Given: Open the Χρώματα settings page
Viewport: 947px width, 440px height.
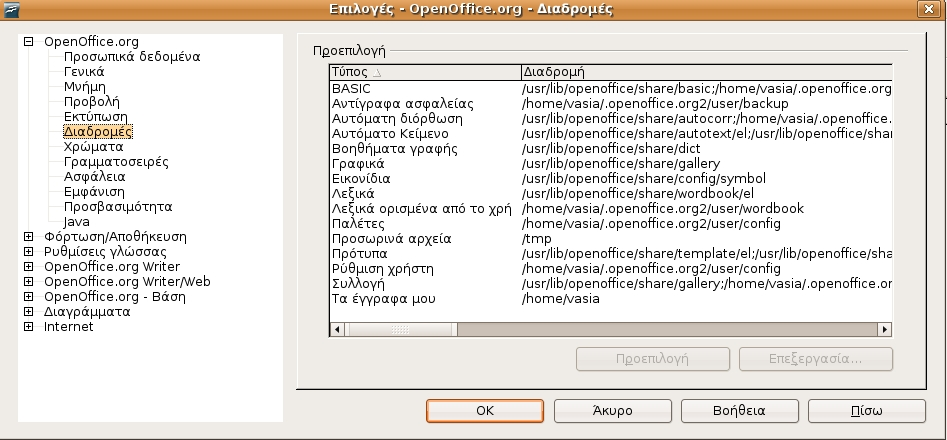Looking at the screenshot, I should tap(93, 147).
